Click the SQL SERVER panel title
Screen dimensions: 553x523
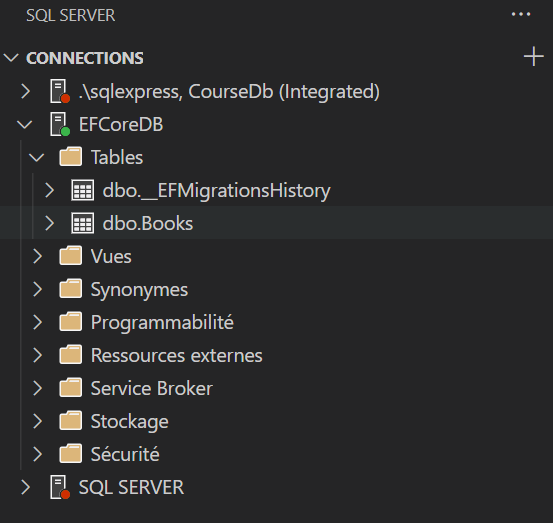point(71,15)
